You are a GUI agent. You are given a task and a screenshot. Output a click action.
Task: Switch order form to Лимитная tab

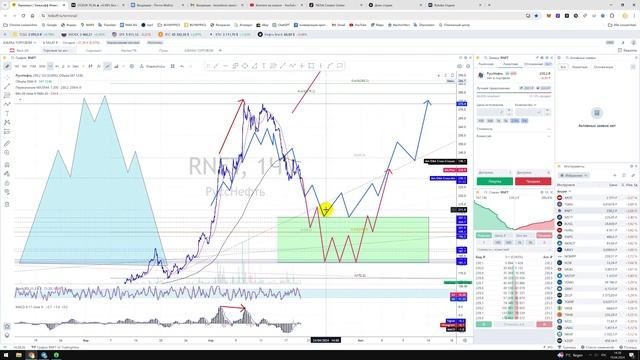[x=510, y=64]
